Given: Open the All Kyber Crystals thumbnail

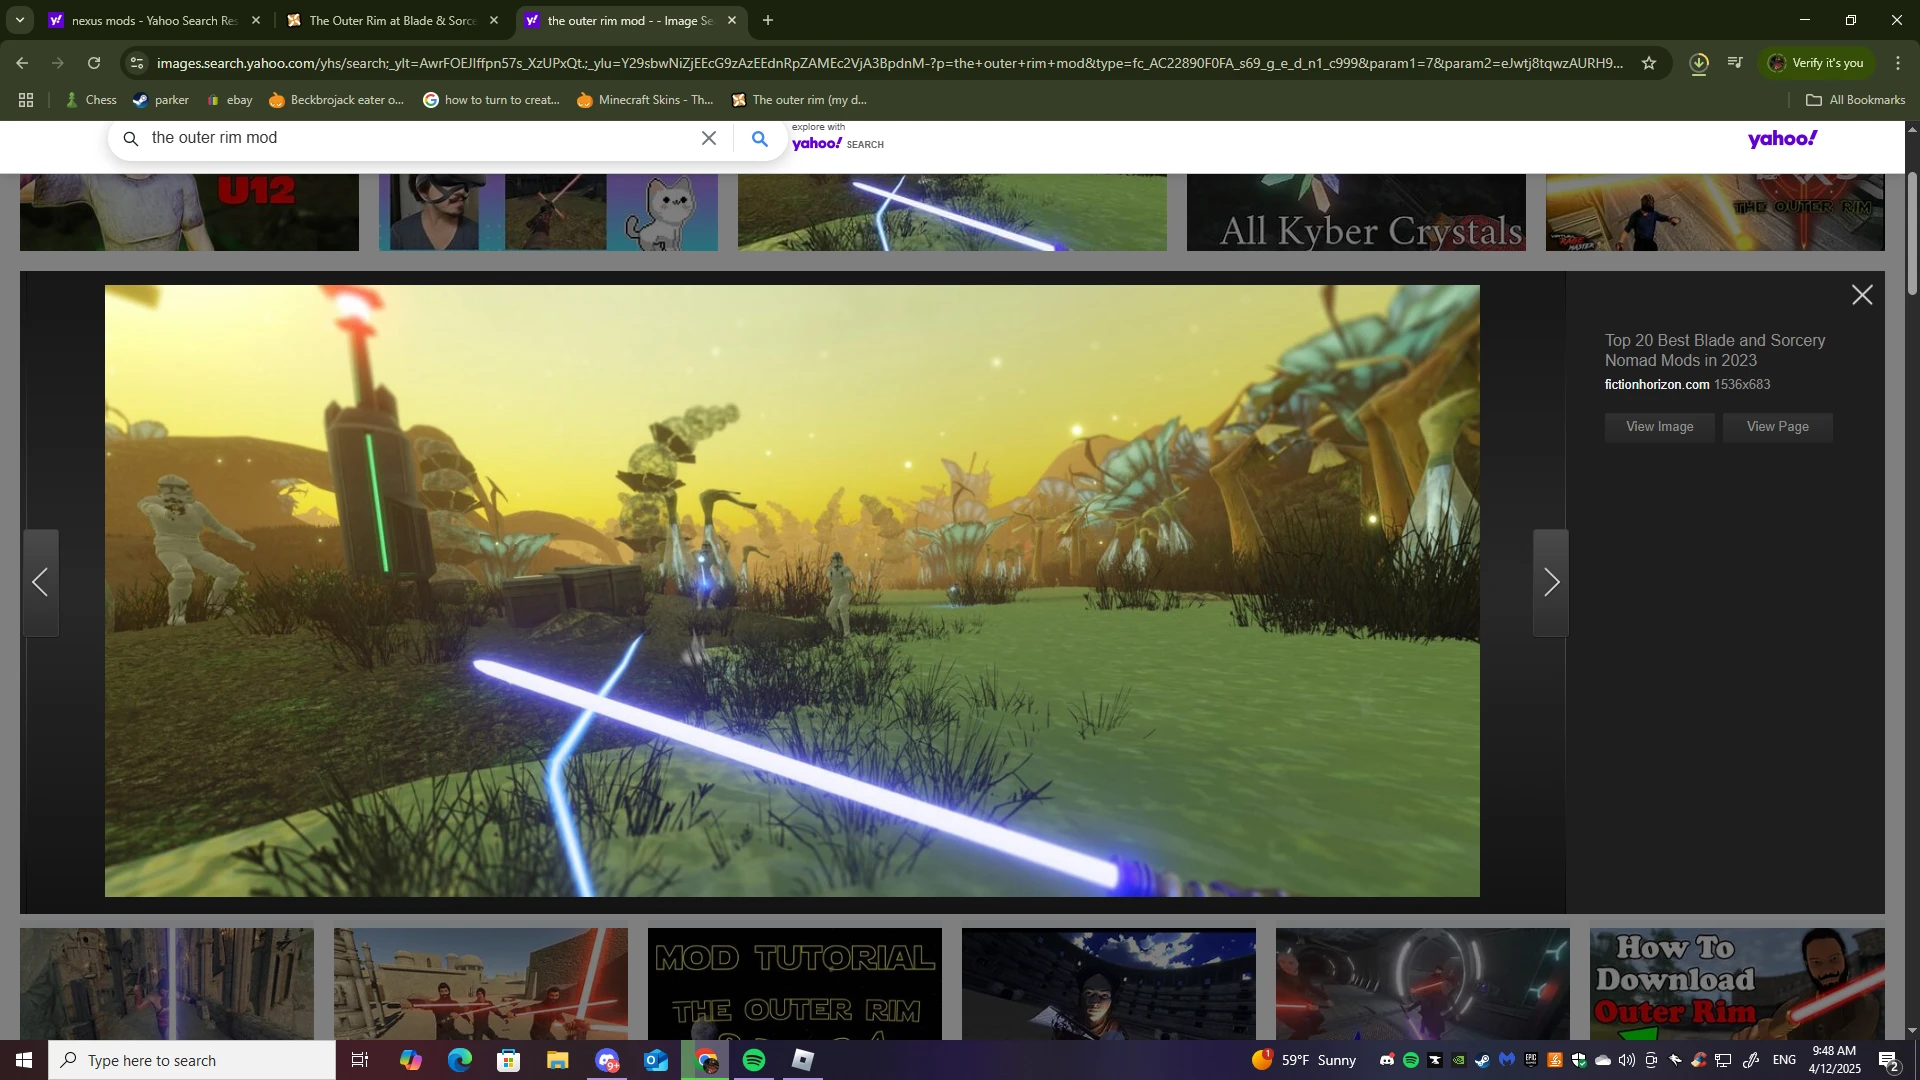Looking at the screenshot, I should (1356, 212).
